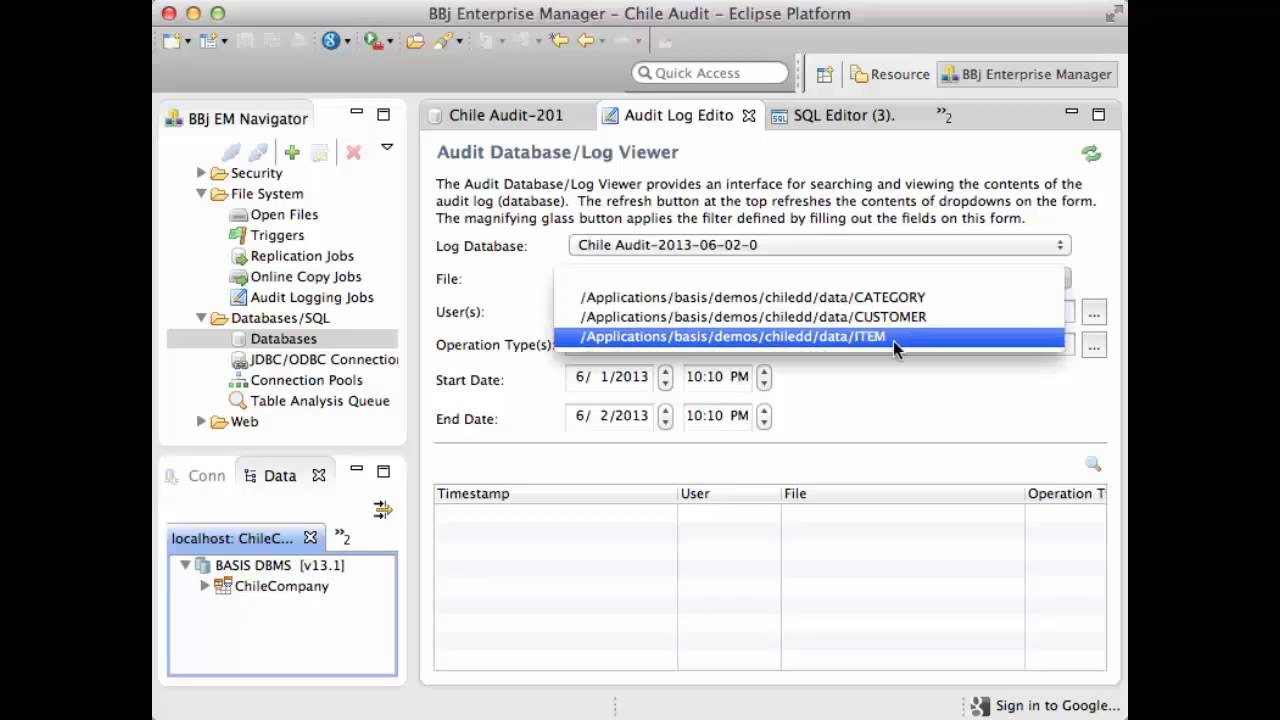
Task: Close the Audit Log Editor tab
Action: (x=749, y=116)
